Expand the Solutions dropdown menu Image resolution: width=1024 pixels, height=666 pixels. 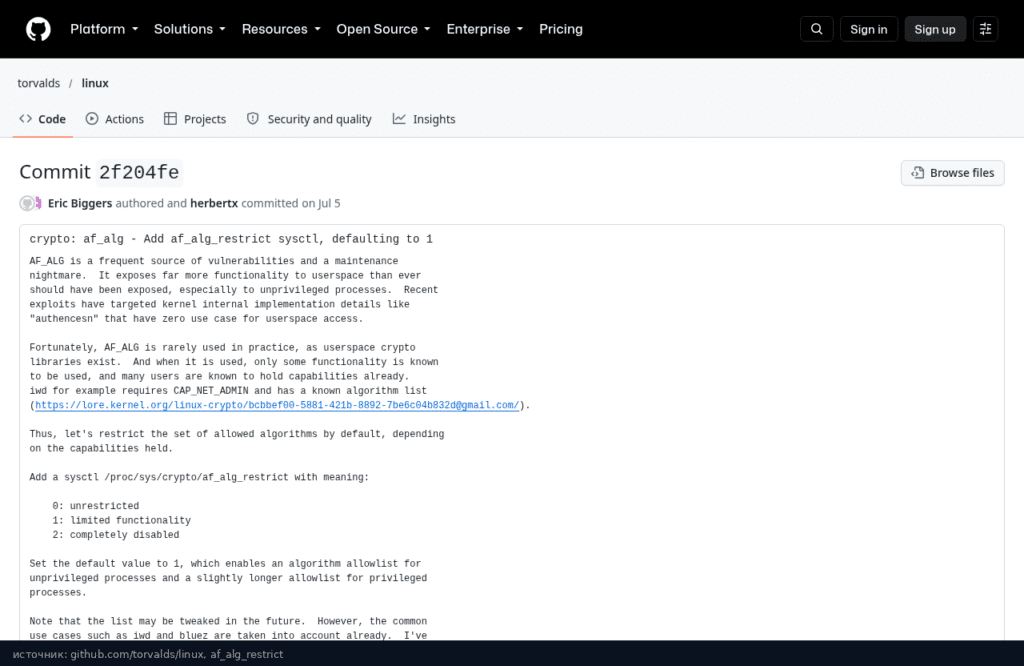[x=189, y=29]
